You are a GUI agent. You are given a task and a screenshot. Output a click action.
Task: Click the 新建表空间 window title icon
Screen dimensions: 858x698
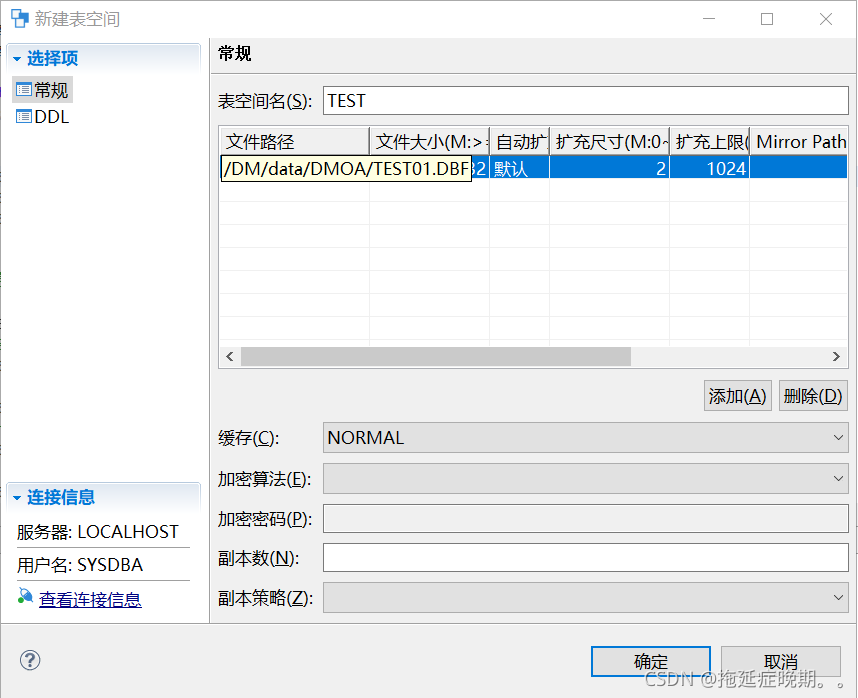coord(20,19)
